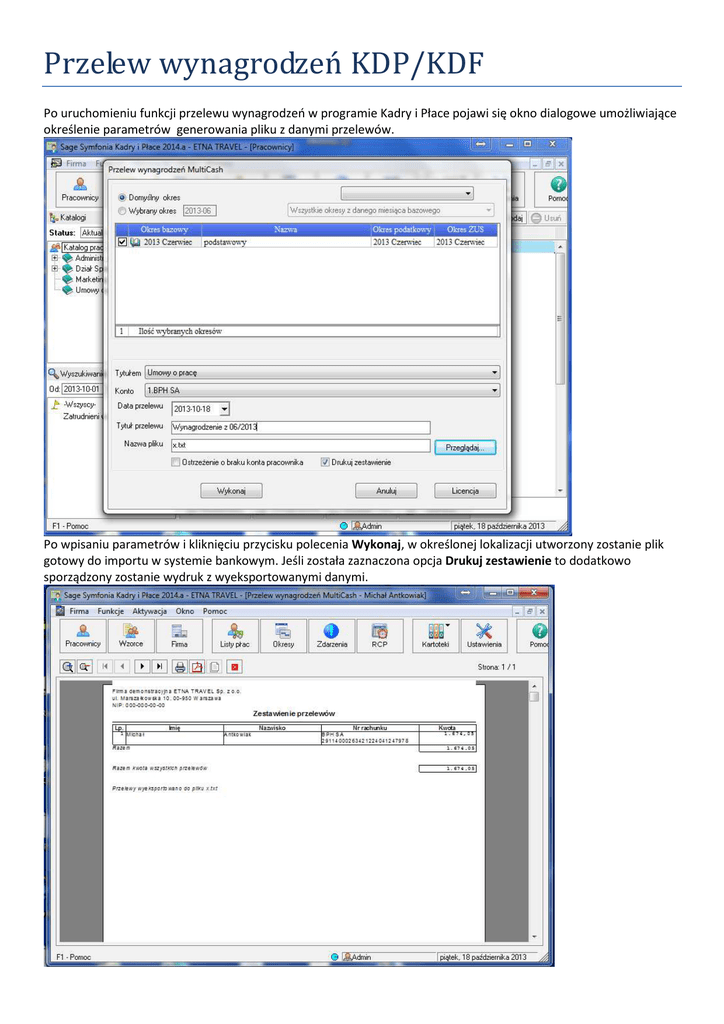Open the Data przelewu date picker
Image resolution: width=724 pixels, height=1024 pixels.
(x=224, y=409)
